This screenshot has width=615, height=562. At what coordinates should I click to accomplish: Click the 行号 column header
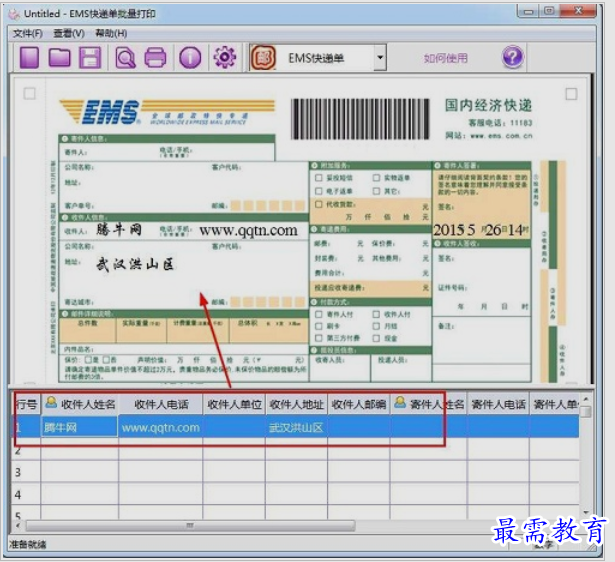pos(26,404)
